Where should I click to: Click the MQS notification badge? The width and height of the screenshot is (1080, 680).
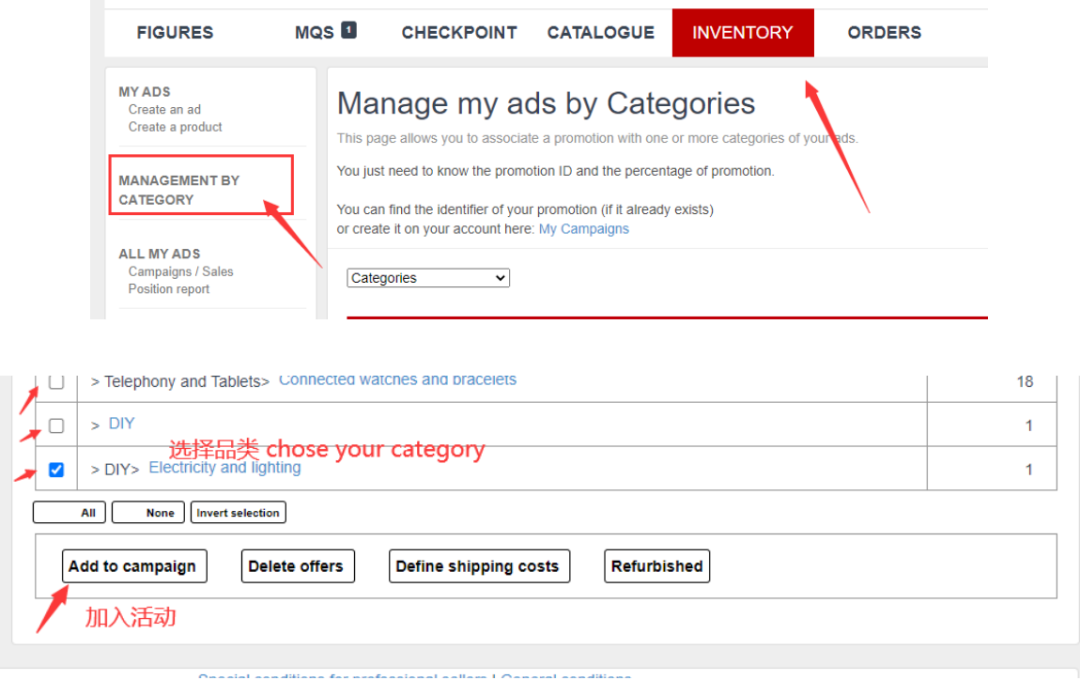click(349, 30)
